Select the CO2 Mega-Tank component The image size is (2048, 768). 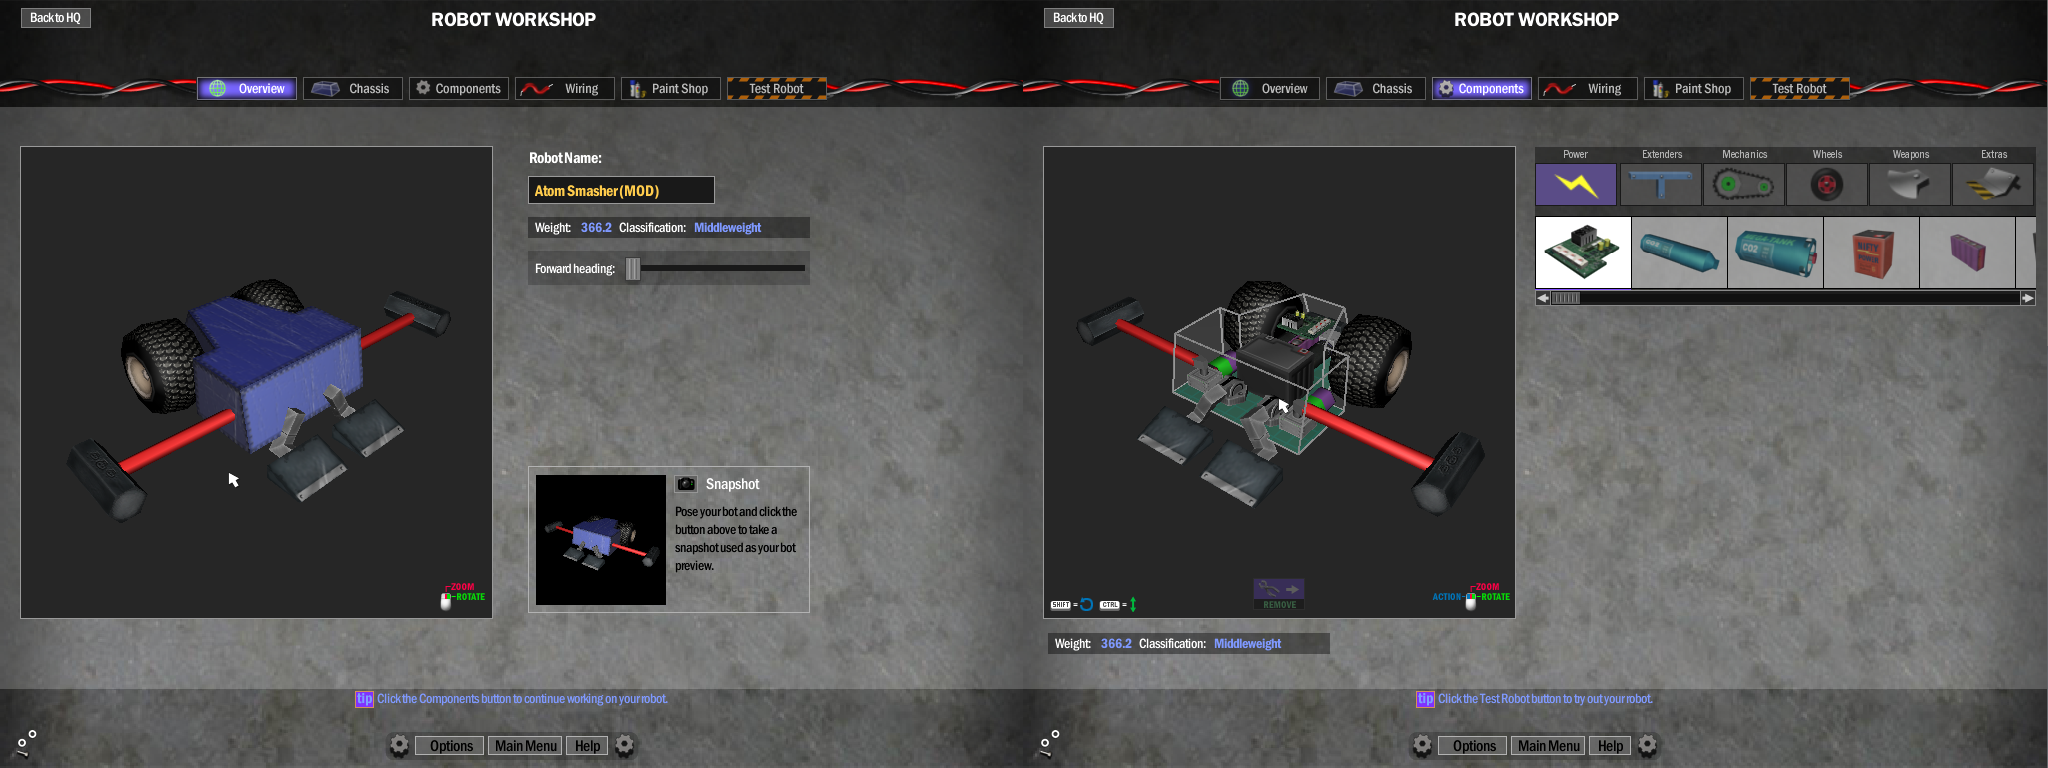pyautogui.click(x=1775, y=253)
